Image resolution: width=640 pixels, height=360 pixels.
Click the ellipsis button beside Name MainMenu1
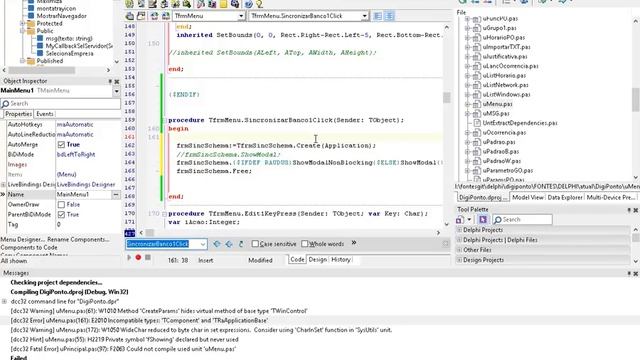116,195
